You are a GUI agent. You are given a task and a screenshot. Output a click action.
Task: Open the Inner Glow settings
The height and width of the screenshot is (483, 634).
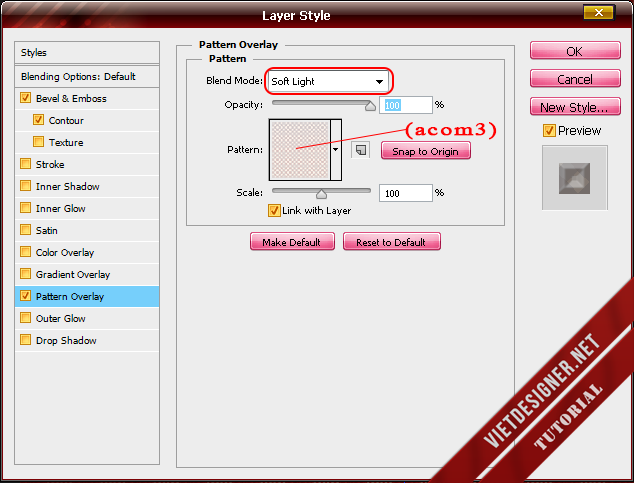click(61, 209)
